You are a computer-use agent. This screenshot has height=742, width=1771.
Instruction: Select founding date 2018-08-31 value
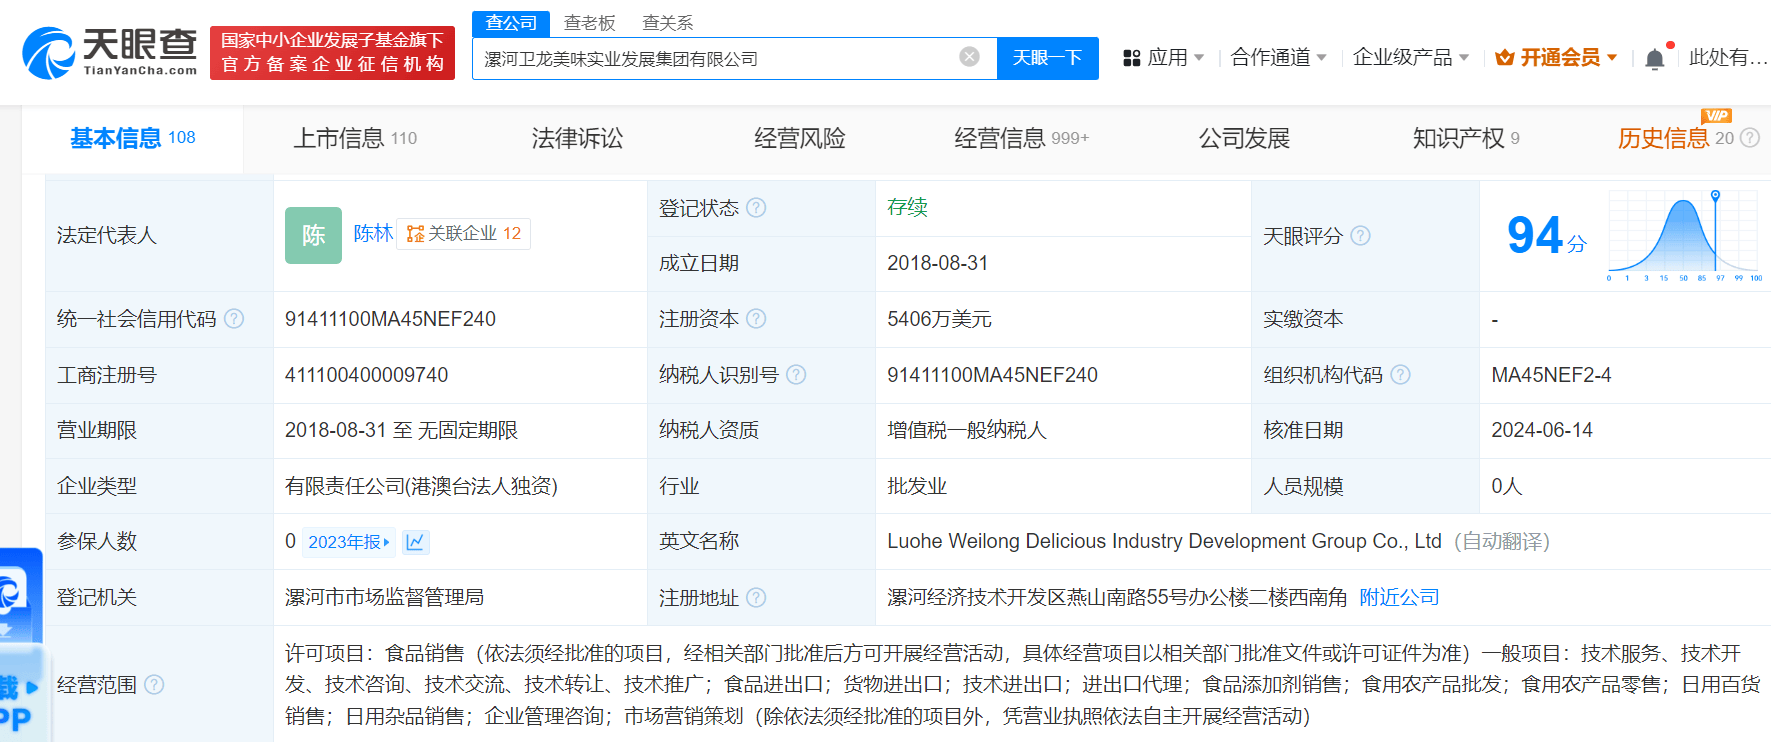[x=937, y=263]
